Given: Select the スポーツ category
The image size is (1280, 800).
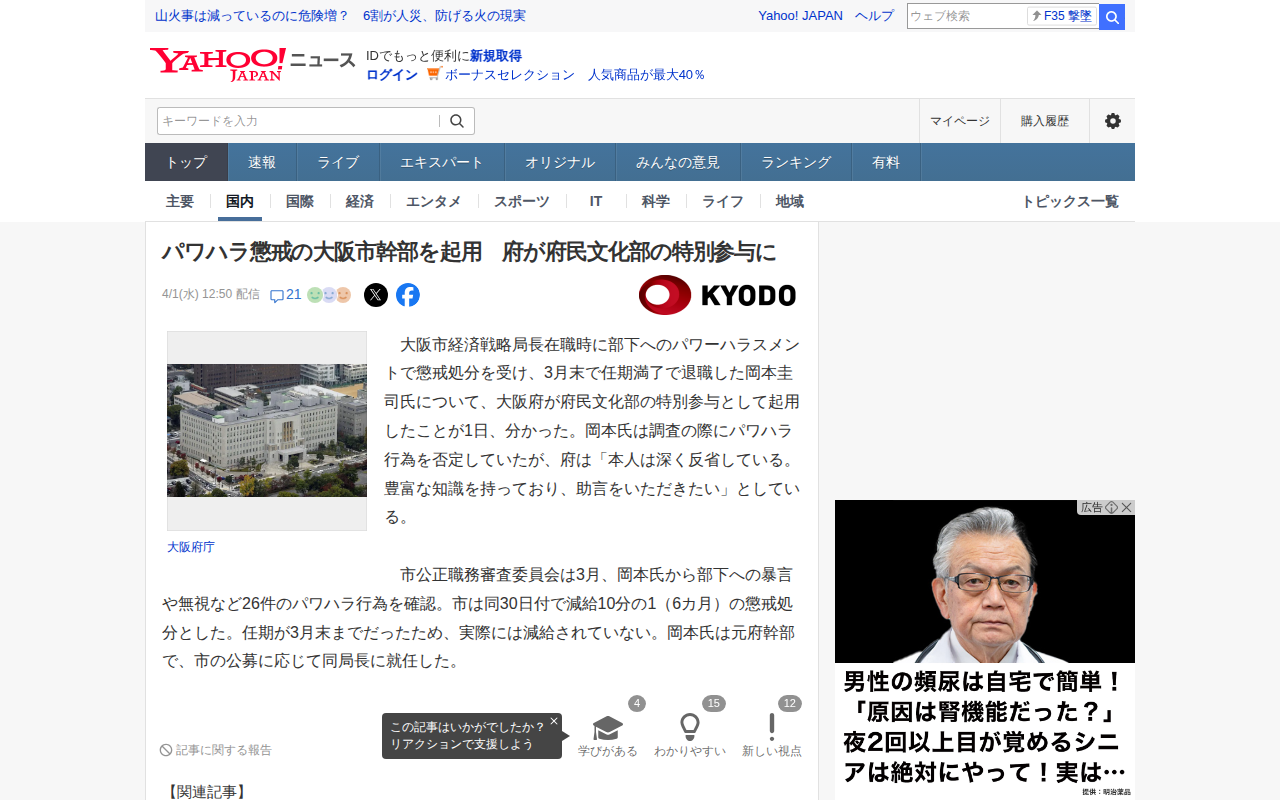Looking at the screenshot, I should (522, 201).
